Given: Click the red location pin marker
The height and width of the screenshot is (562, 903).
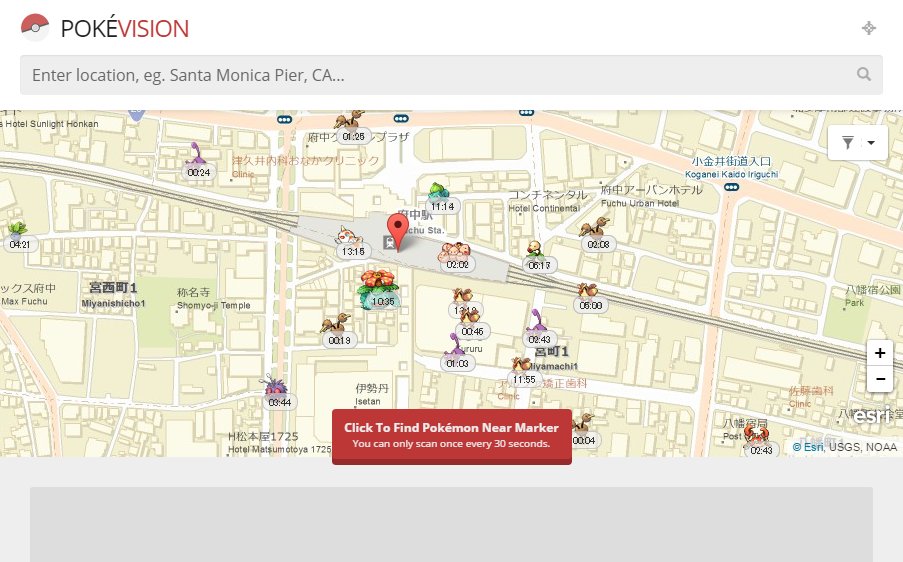Looking at the screenshot, I should click(397, 231).
